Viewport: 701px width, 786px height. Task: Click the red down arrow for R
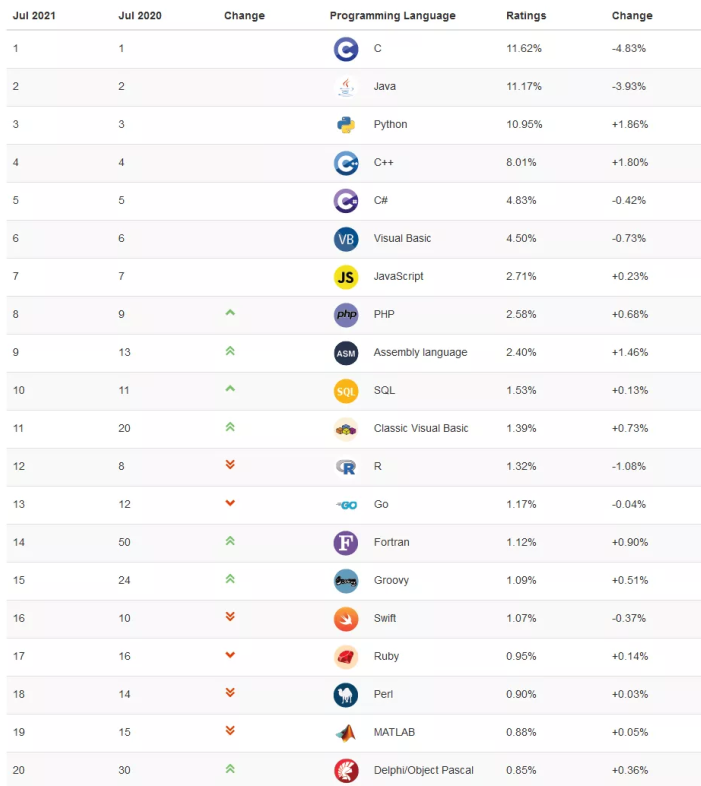(x=230, y=465)
